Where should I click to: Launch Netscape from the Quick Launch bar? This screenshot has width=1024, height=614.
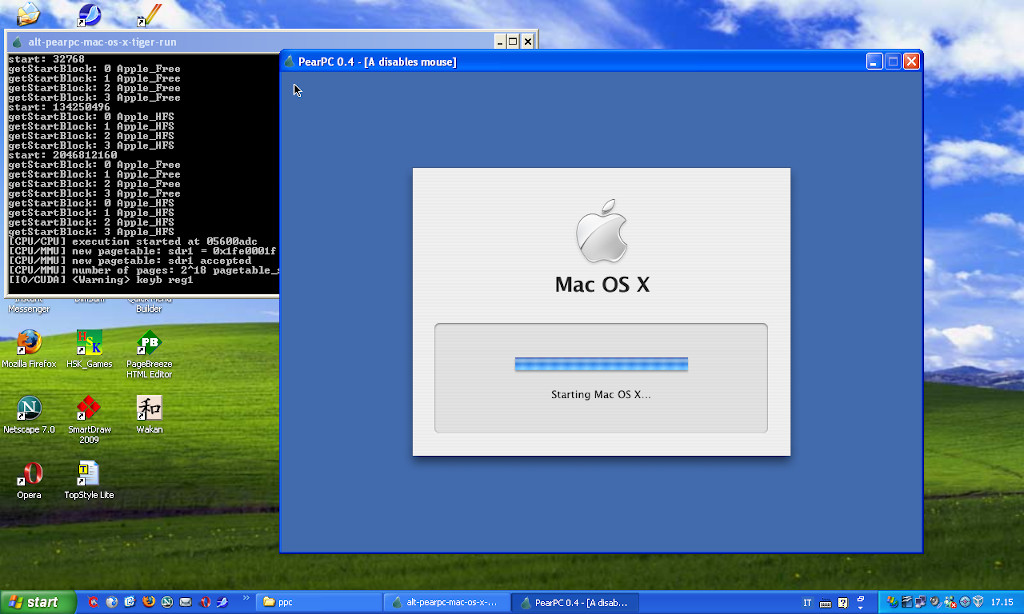coord(167,602)
